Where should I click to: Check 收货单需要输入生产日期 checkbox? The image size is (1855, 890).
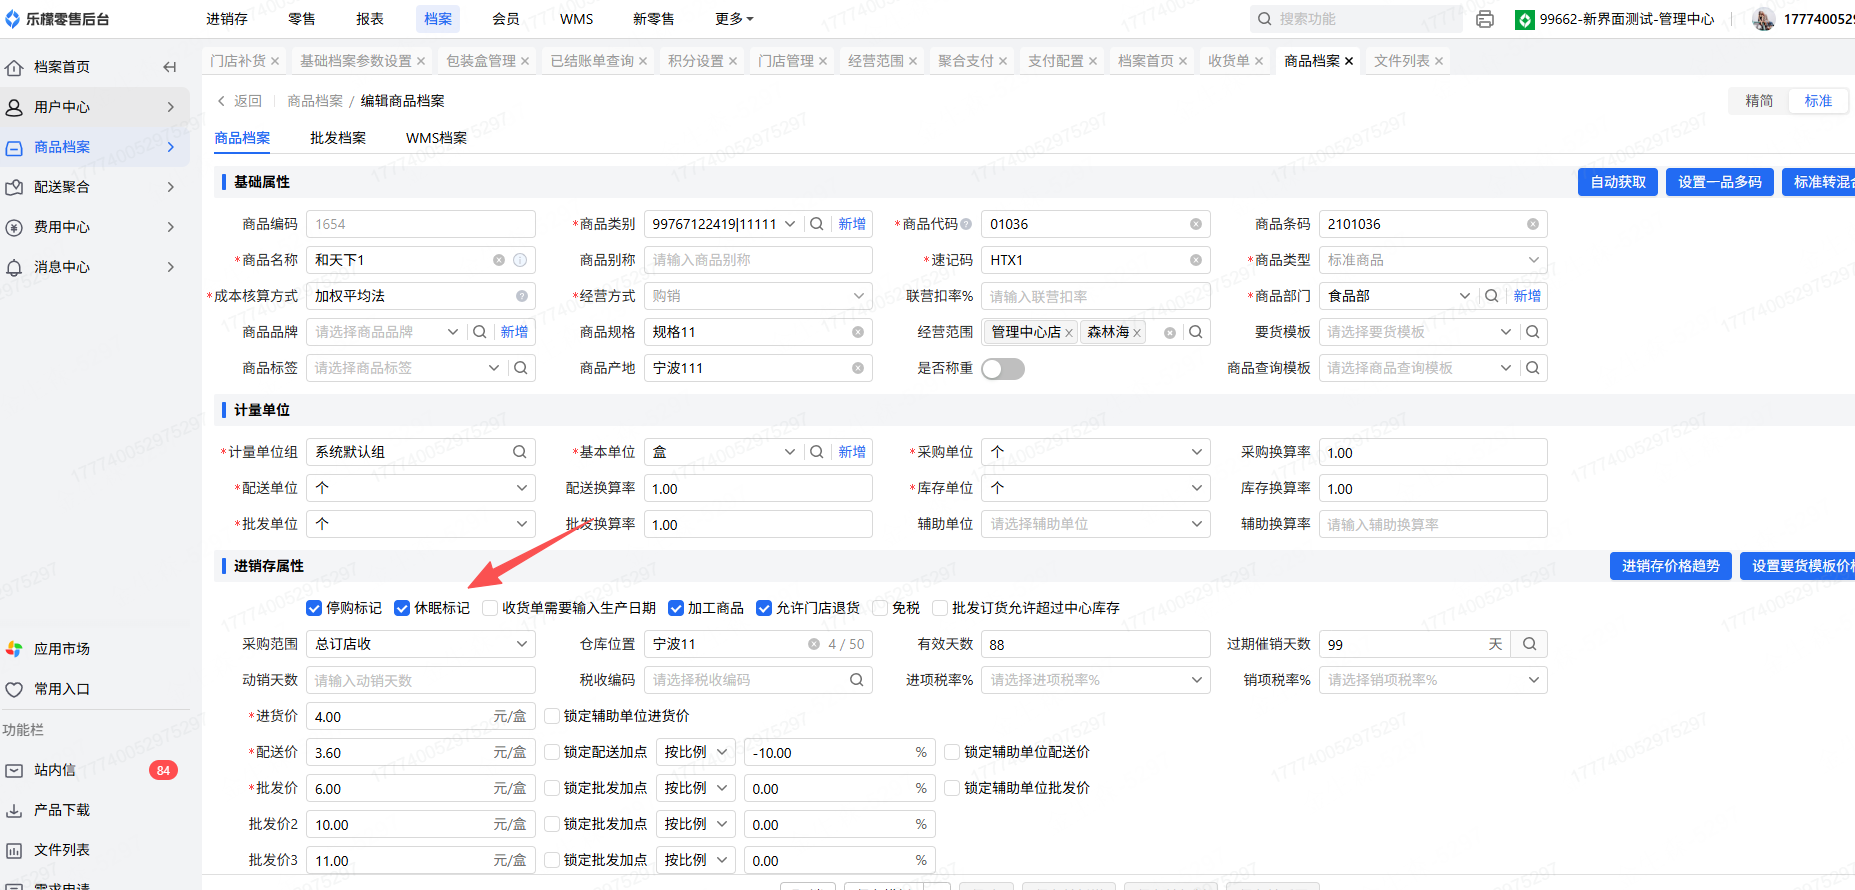coord(490,608)
